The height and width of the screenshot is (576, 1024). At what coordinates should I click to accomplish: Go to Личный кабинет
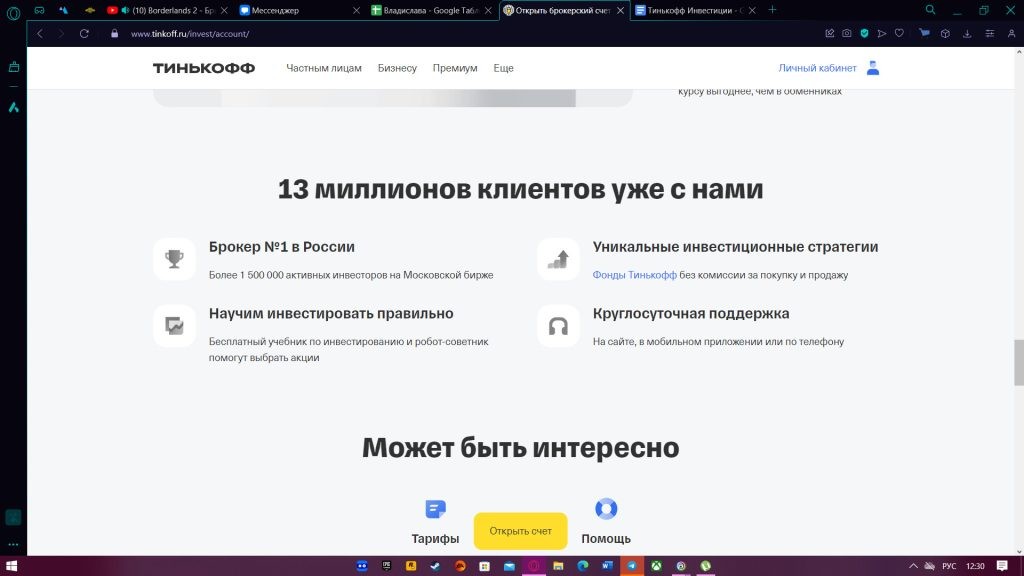pyautogui.click(x=817, y=68)
